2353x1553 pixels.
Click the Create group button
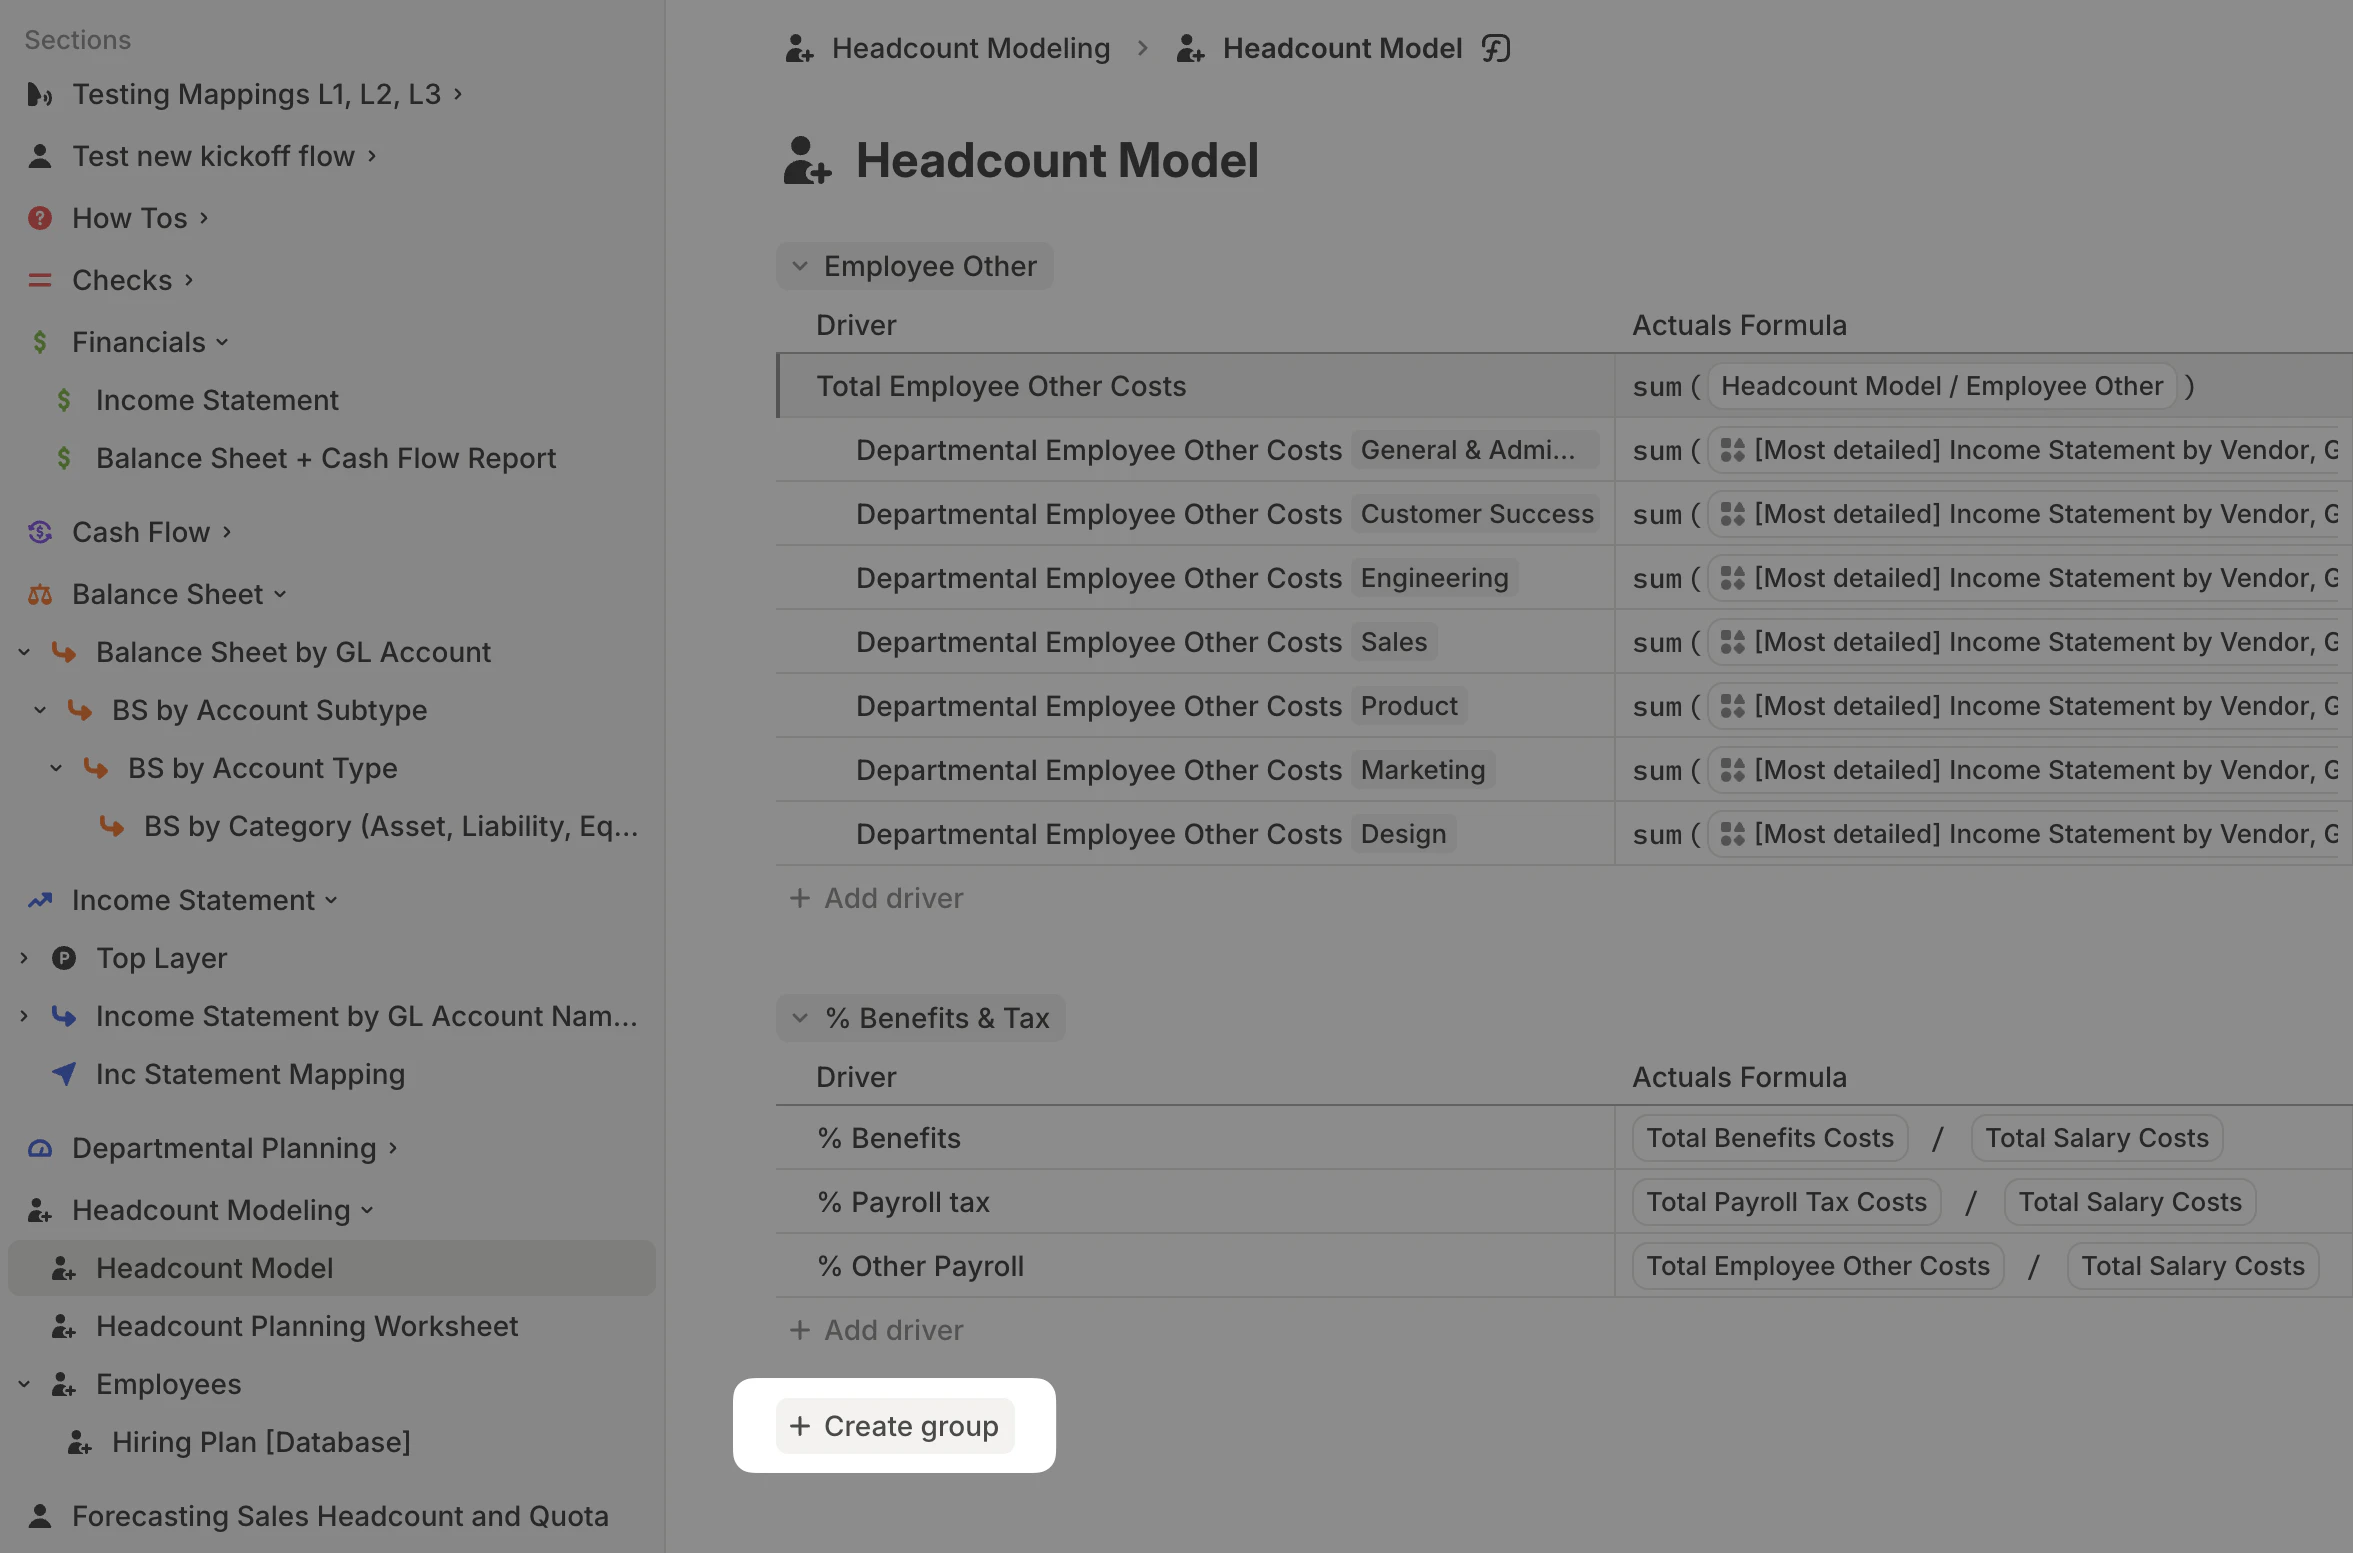[x=895, y=1426]
